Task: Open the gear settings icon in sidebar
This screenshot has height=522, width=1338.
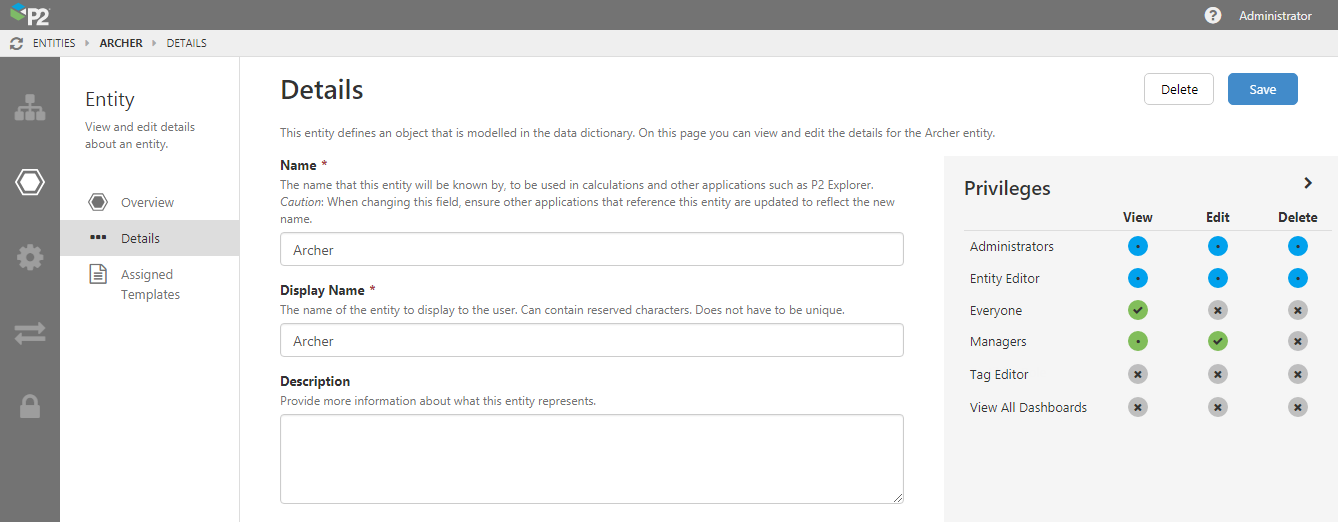Action: pyautogui.click(x=30, y=257)
